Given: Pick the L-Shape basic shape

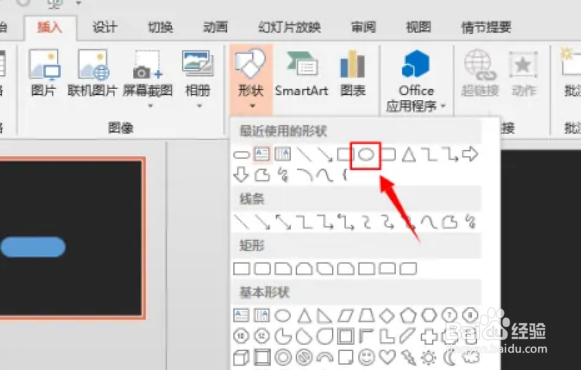Looking at the screenshot, I should [x=387, y=336].
